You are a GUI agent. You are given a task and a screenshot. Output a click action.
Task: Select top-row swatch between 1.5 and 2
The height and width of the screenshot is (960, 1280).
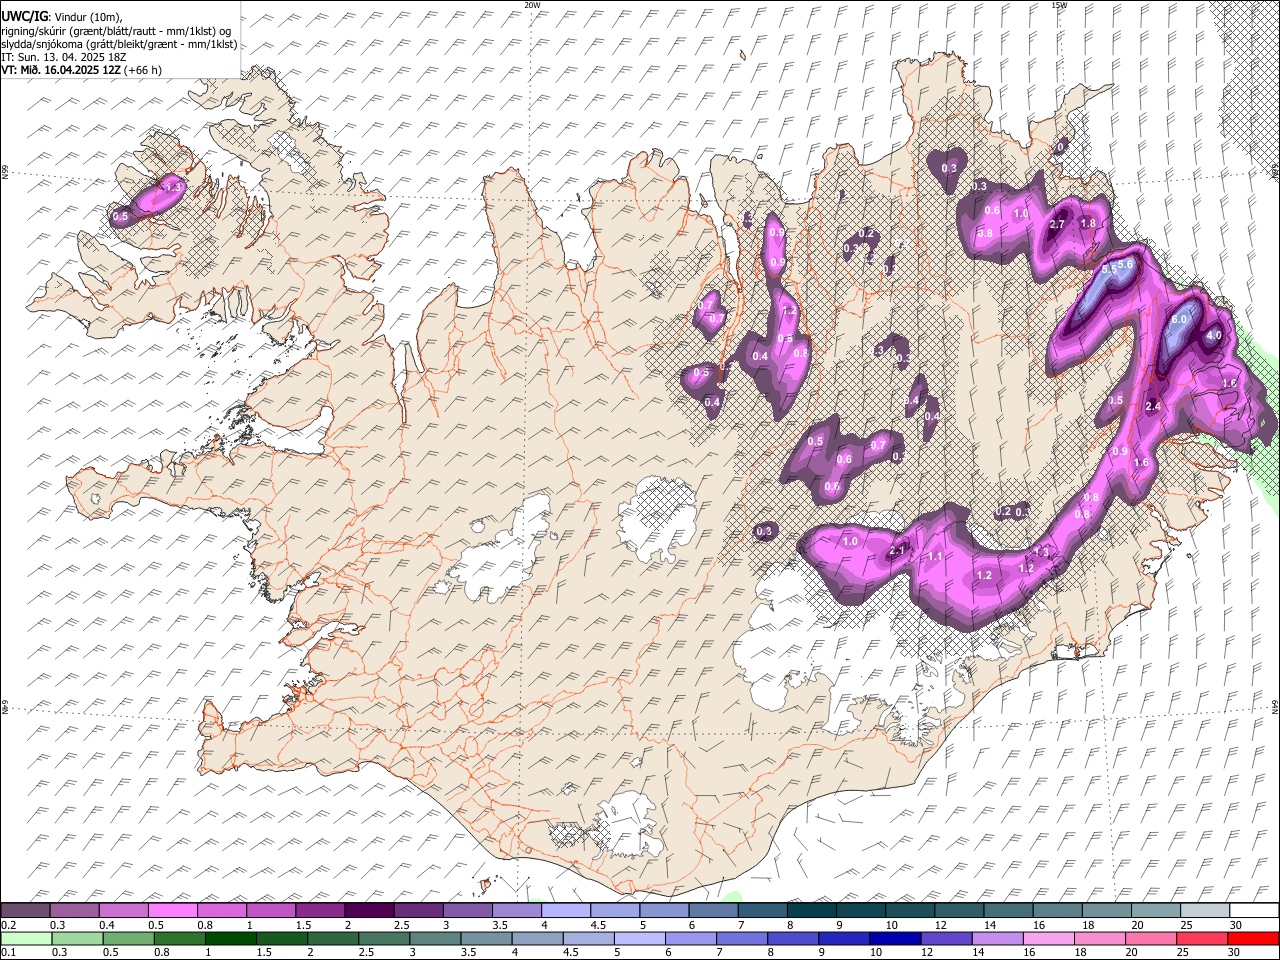[x=319, y=911]
